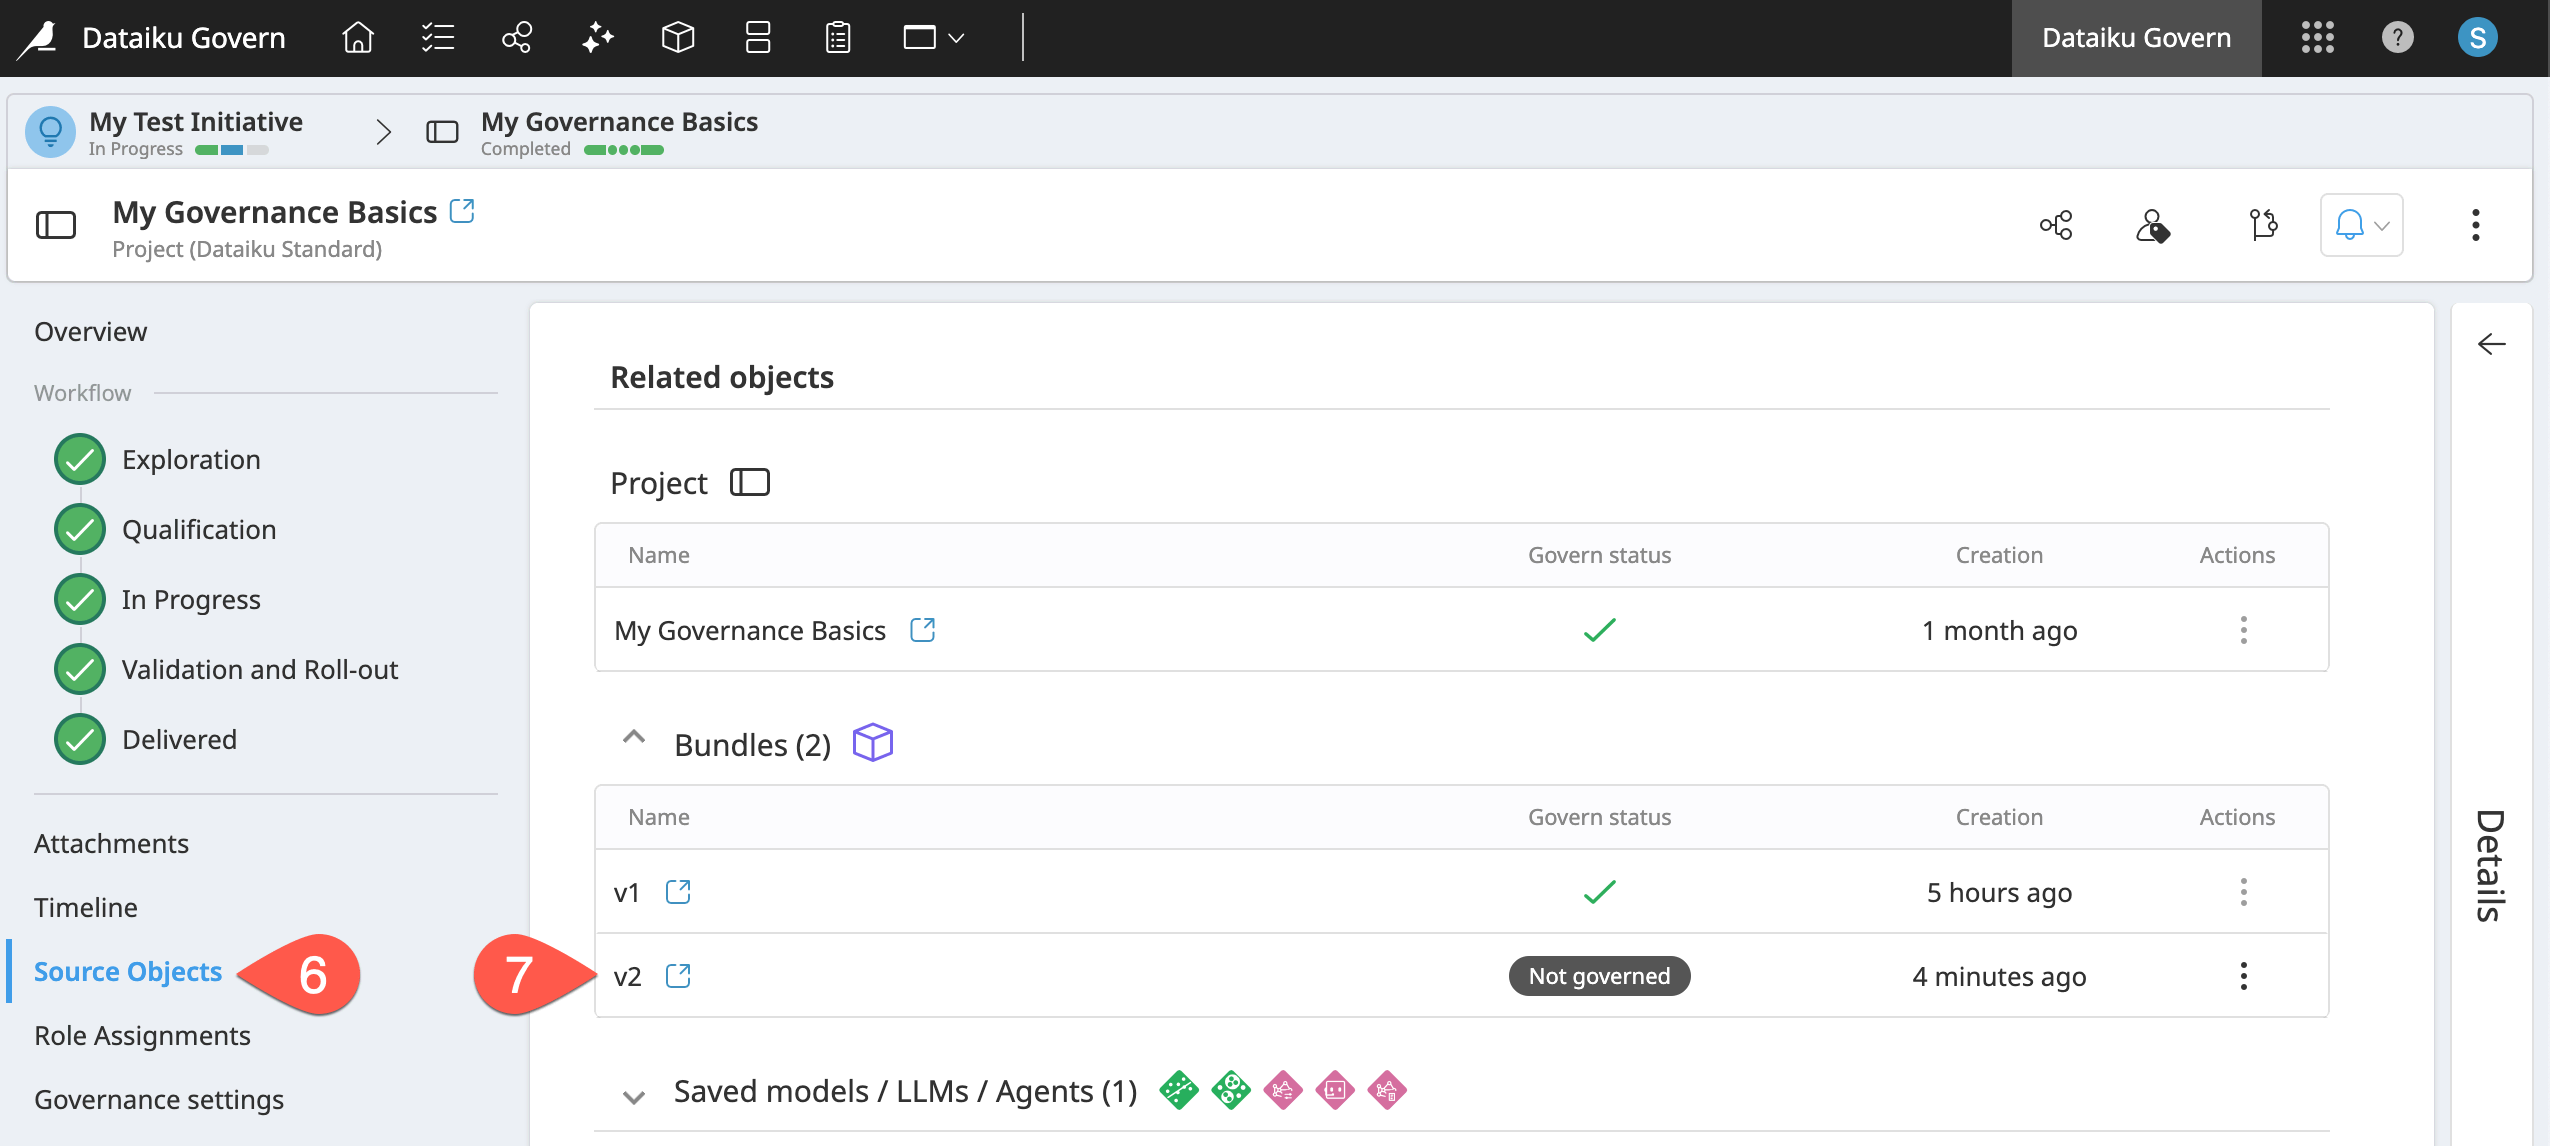Open the In Progress workflow step

point(190,600)
